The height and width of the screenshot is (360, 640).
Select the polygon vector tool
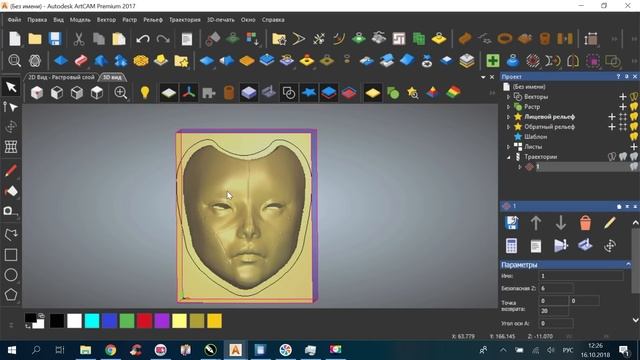(x=11, y=294)
